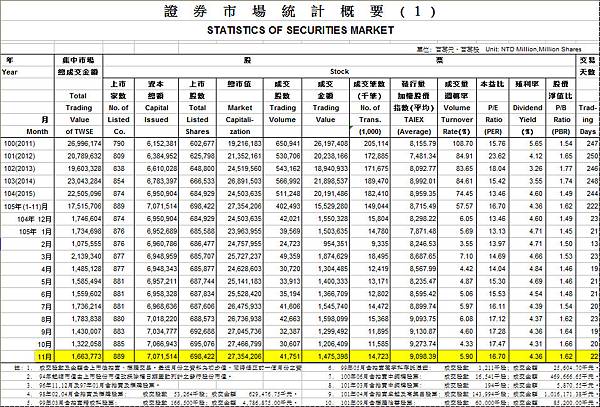Image resolution: width=600 pixels, height=407 pixels.
Task: Select the "TAIEX (Average)" column header
Action: coord(414,125)
